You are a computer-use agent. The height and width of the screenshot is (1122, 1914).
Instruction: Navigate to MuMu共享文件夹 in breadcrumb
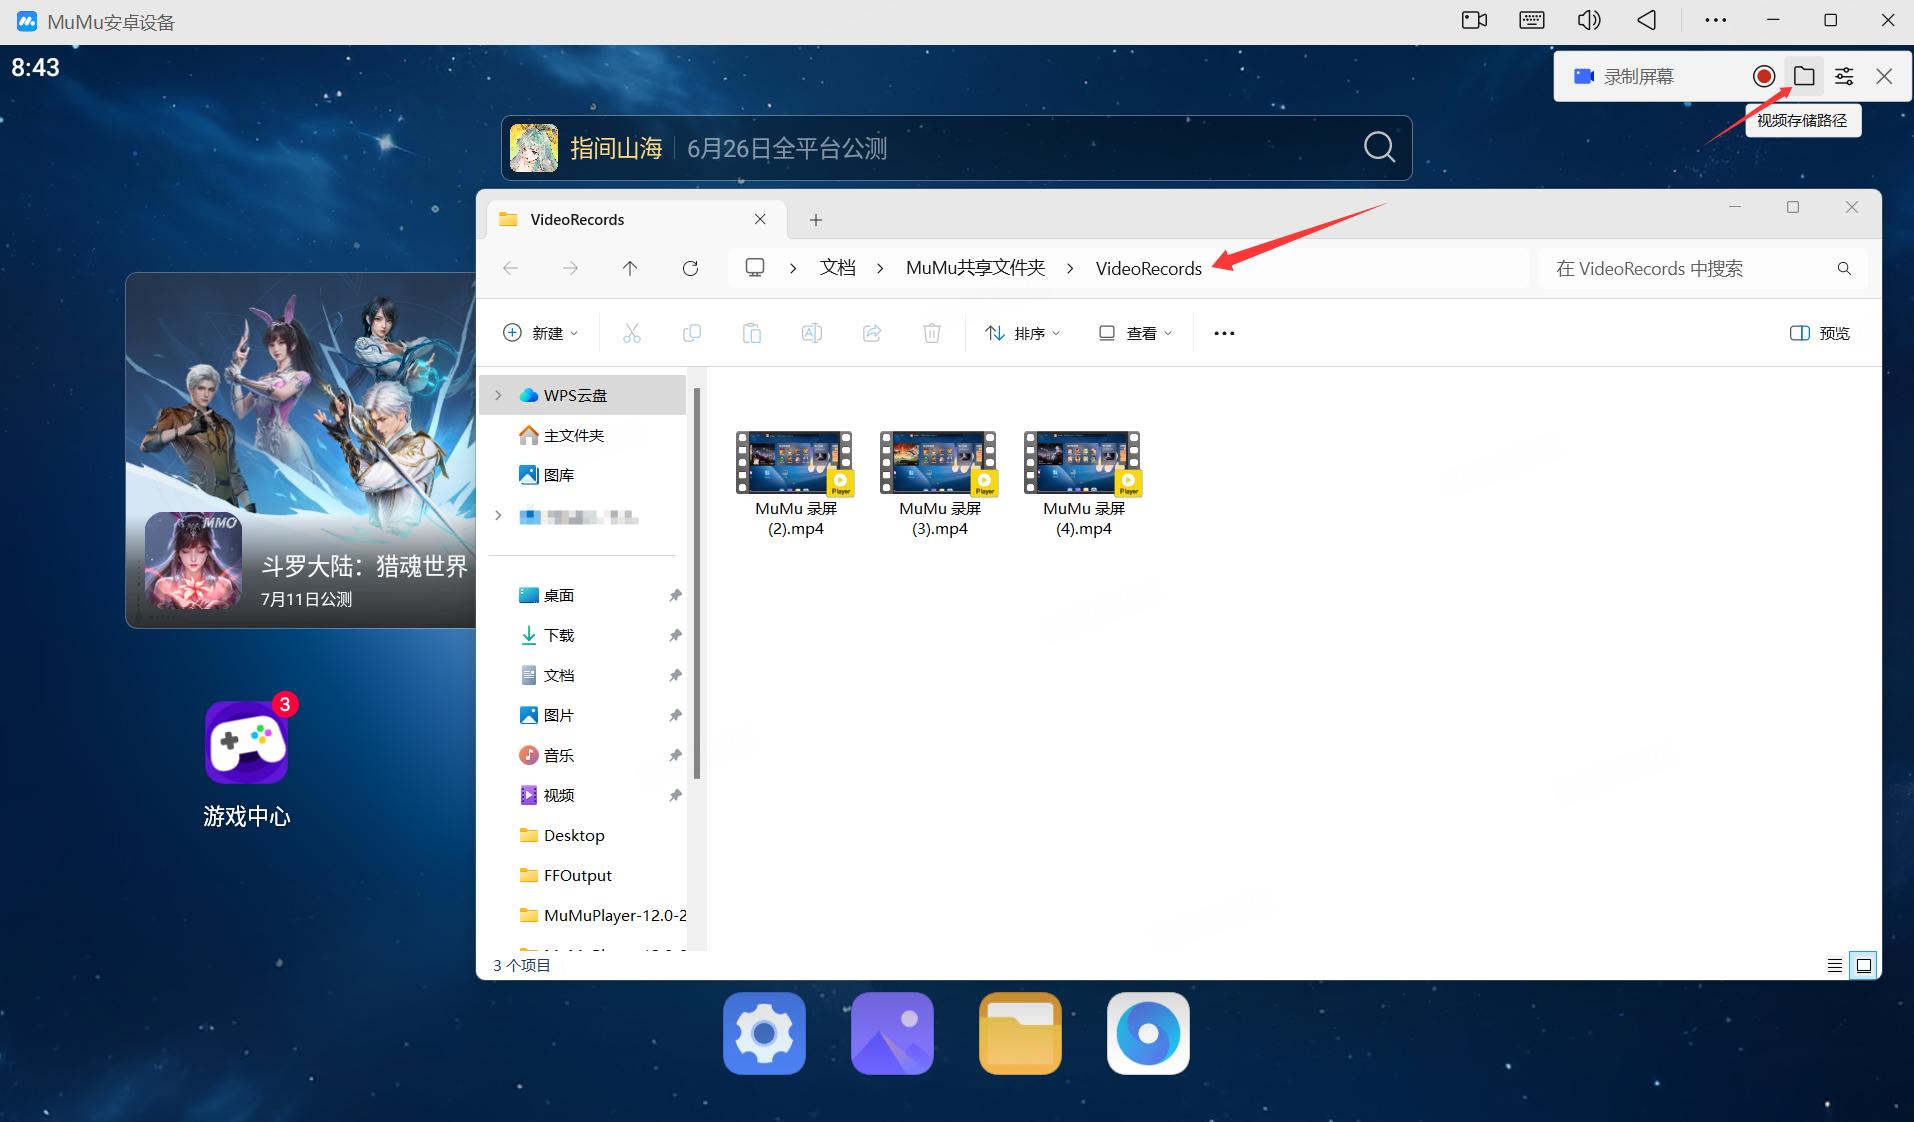click(975, 268)
